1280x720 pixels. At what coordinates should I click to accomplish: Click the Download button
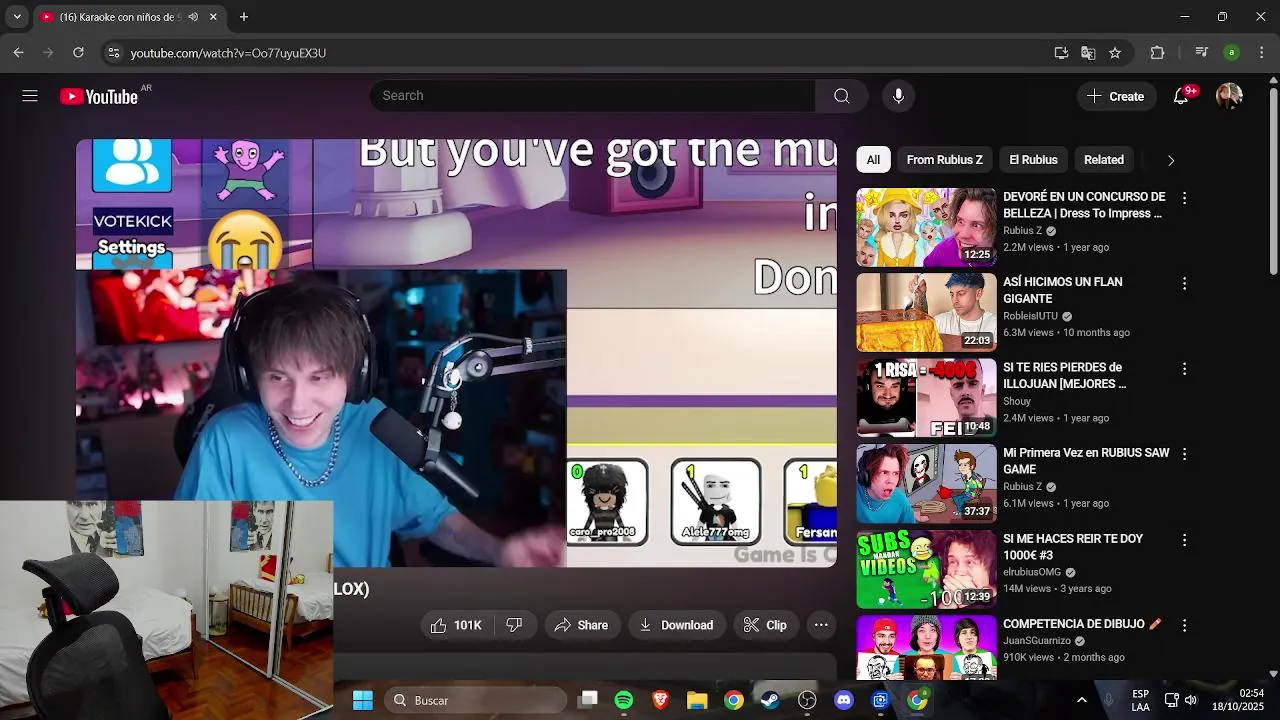coord(676,625)
